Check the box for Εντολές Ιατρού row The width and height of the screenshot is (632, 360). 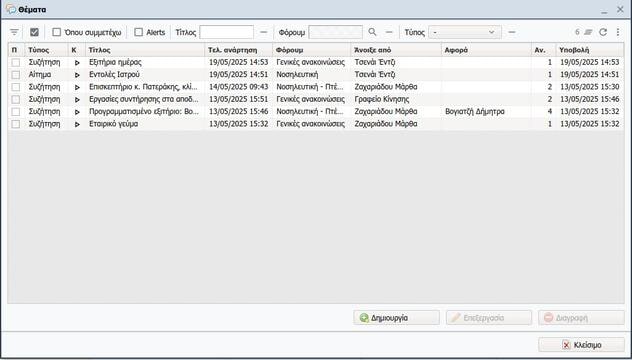coord(16,75)
